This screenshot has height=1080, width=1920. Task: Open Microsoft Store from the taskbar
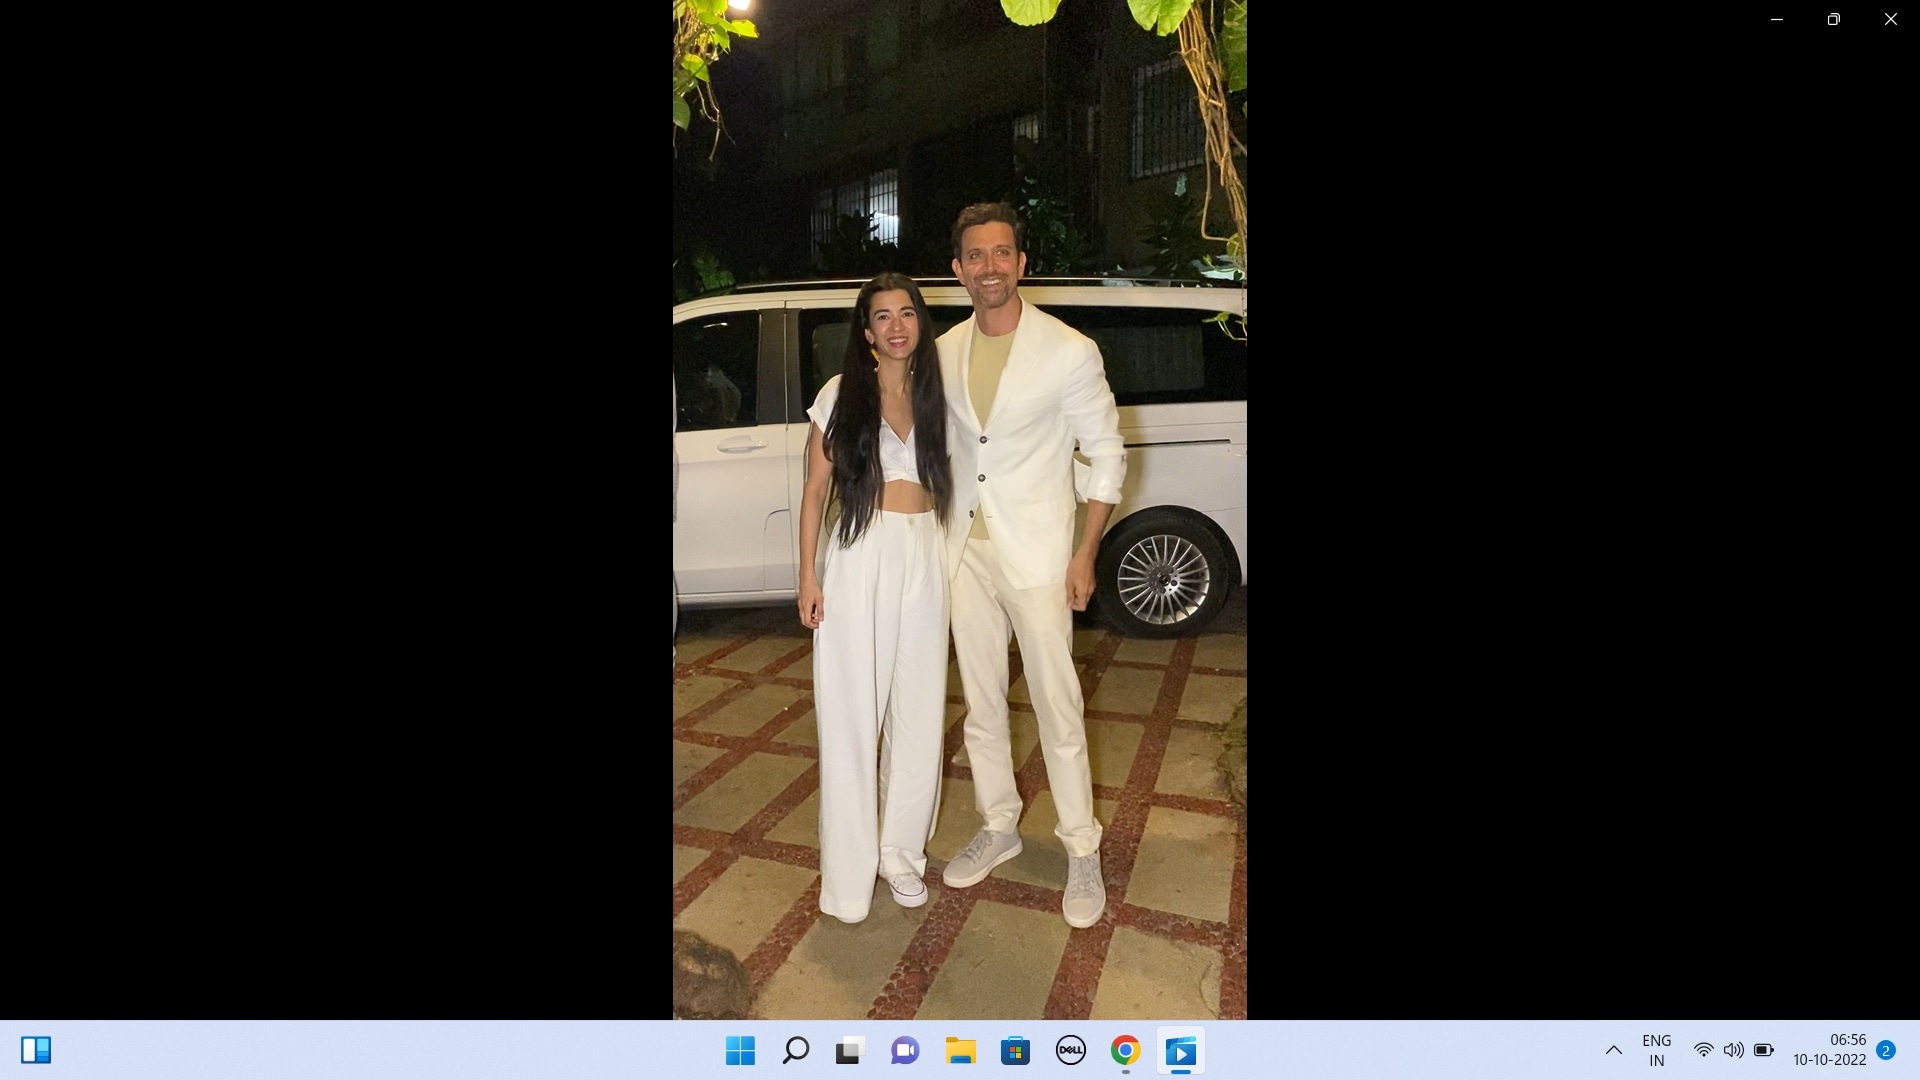point(1015,1051)
